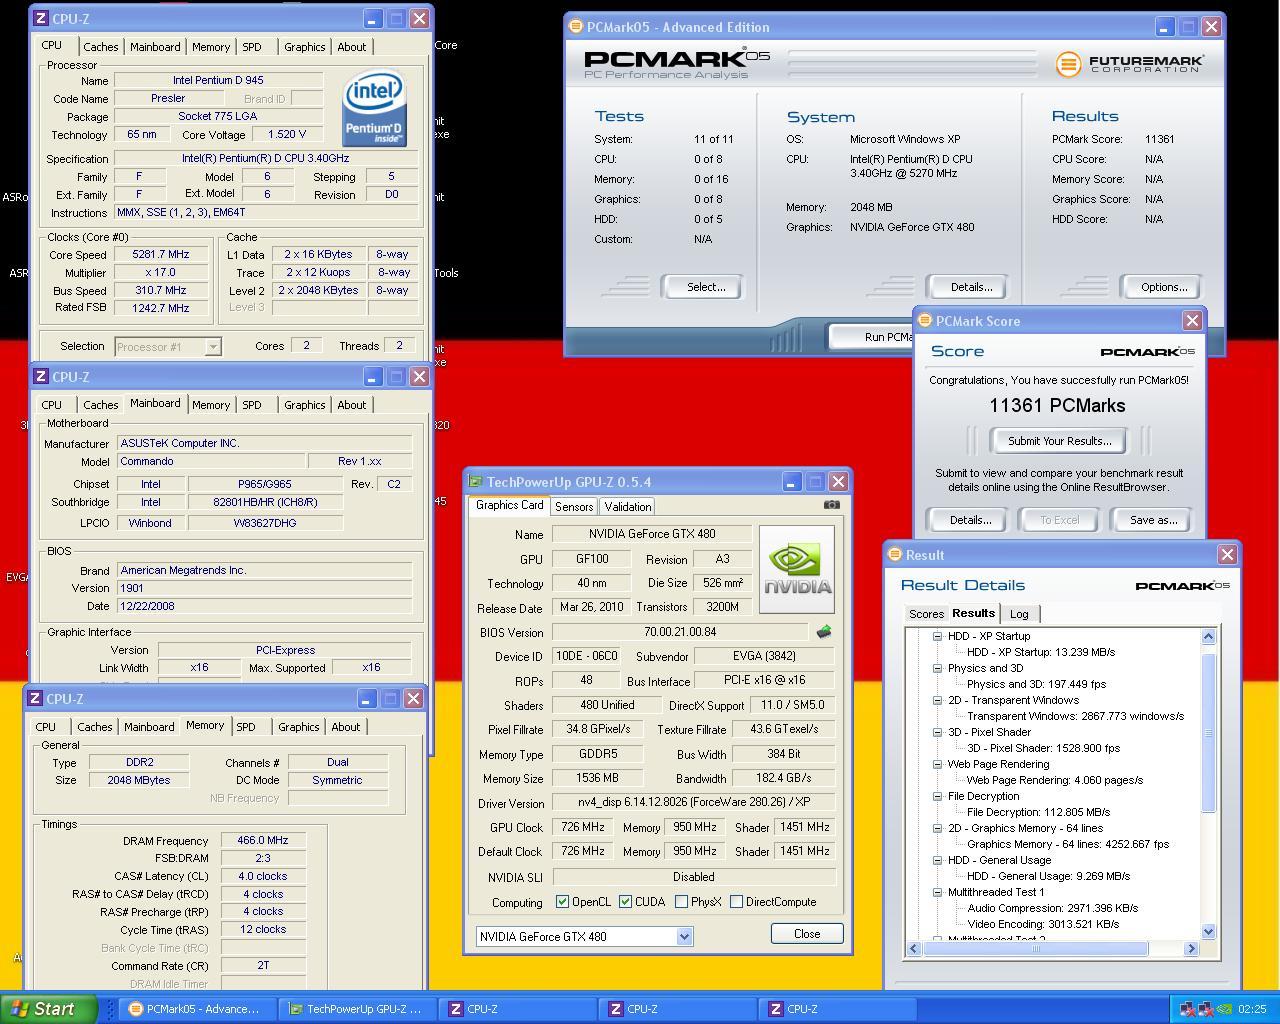Open the GeForce GTX 480 GPU selector dropdown
Viewport: 1280px width, 1024px height.
point(684,937)
